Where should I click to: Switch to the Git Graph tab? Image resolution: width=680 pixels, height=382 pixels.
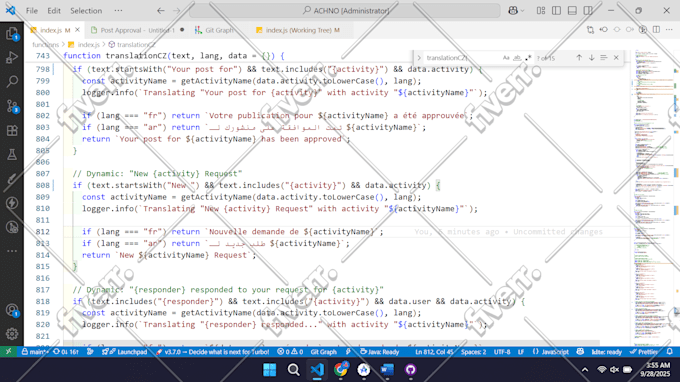pos(219,30)
